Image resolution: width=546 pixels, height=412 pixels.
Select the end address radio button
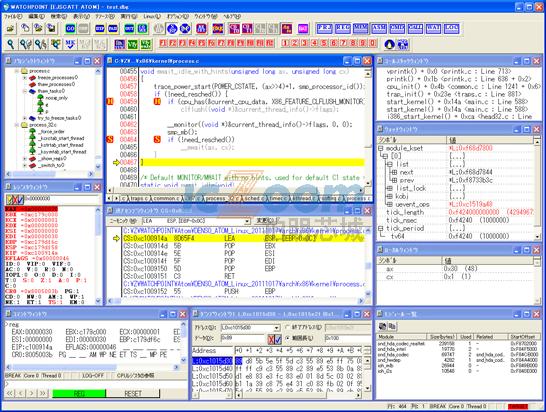288,327
